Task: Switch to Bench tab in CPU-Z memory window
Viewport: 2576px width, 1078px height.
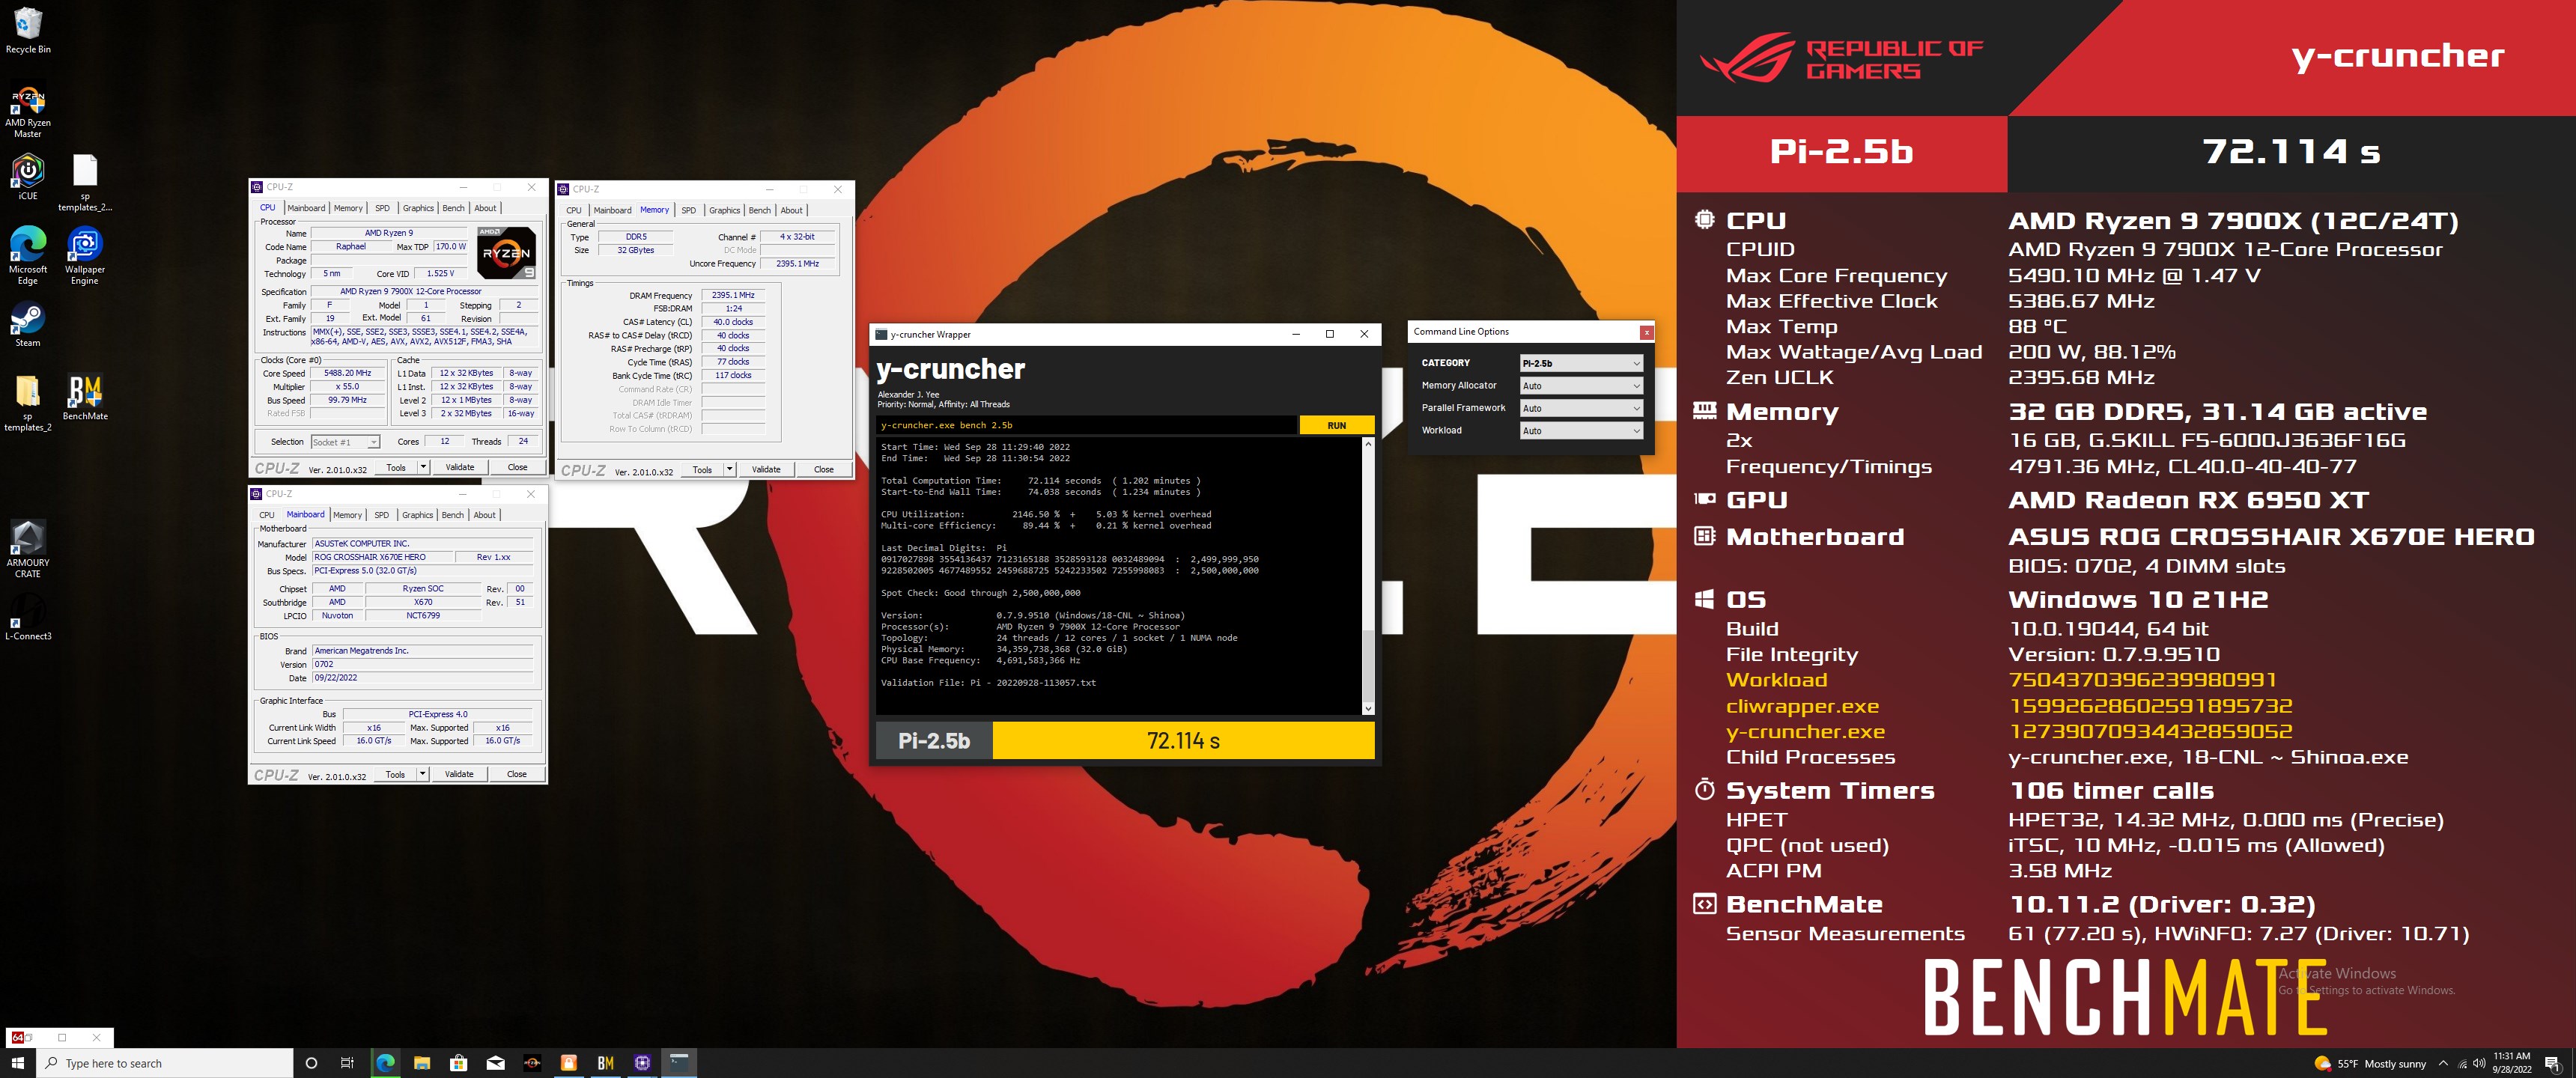Action: [760, 210]
